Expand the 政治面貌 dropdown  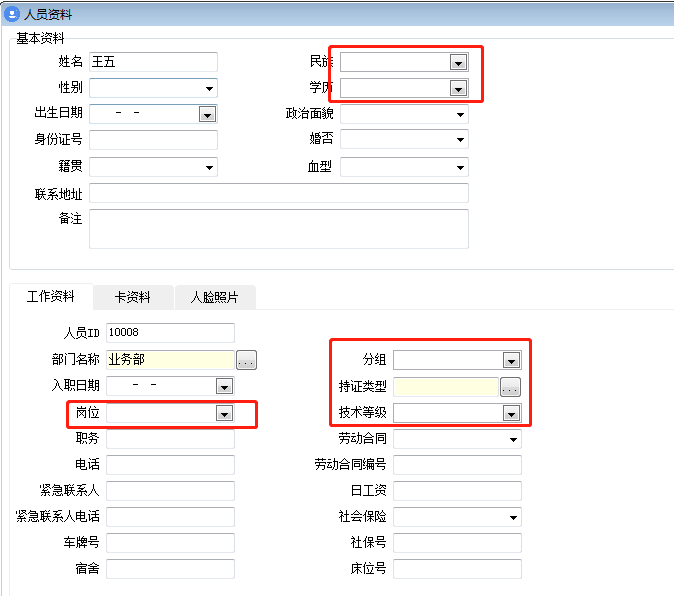pos(460,114)
